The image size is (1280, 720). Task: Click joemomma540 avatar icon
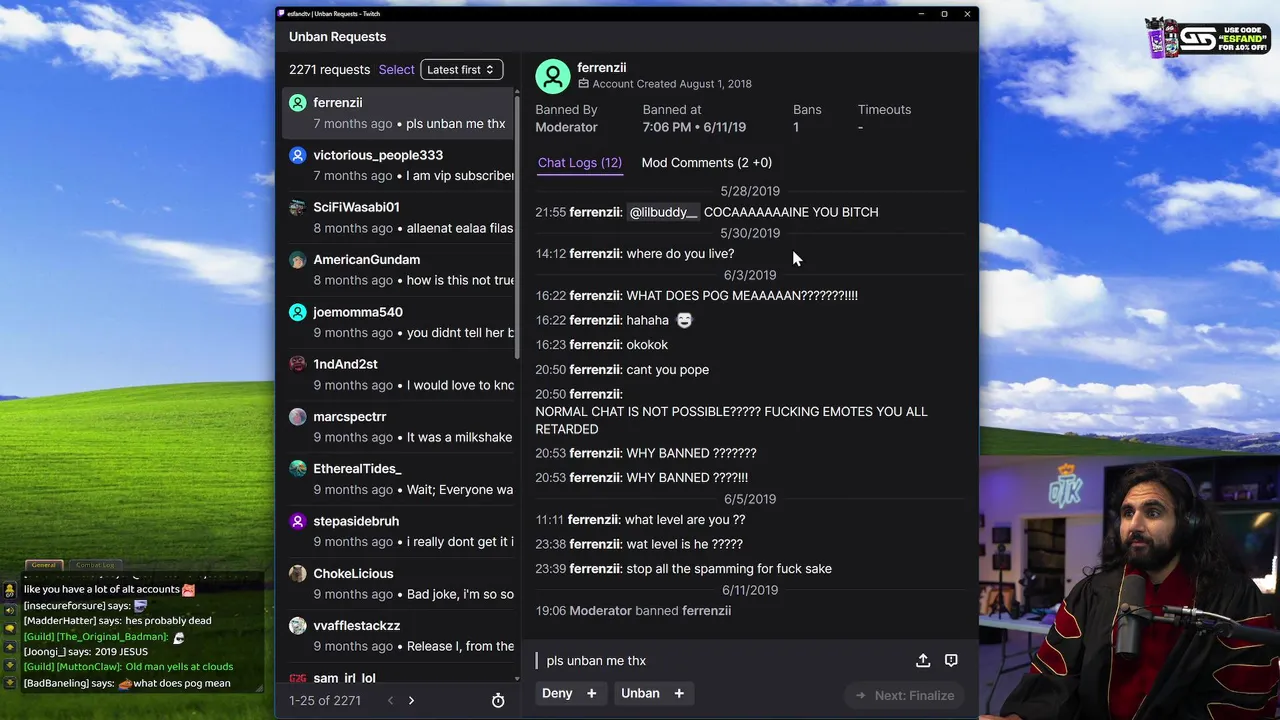(297, 312)
